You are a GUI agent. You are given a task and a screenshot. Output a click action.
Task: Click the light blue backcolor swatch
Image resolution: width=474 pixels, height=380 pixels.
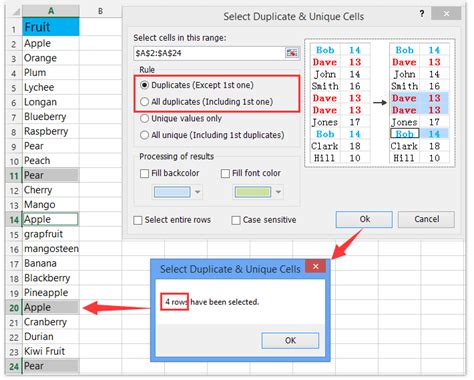coord(172,192)
